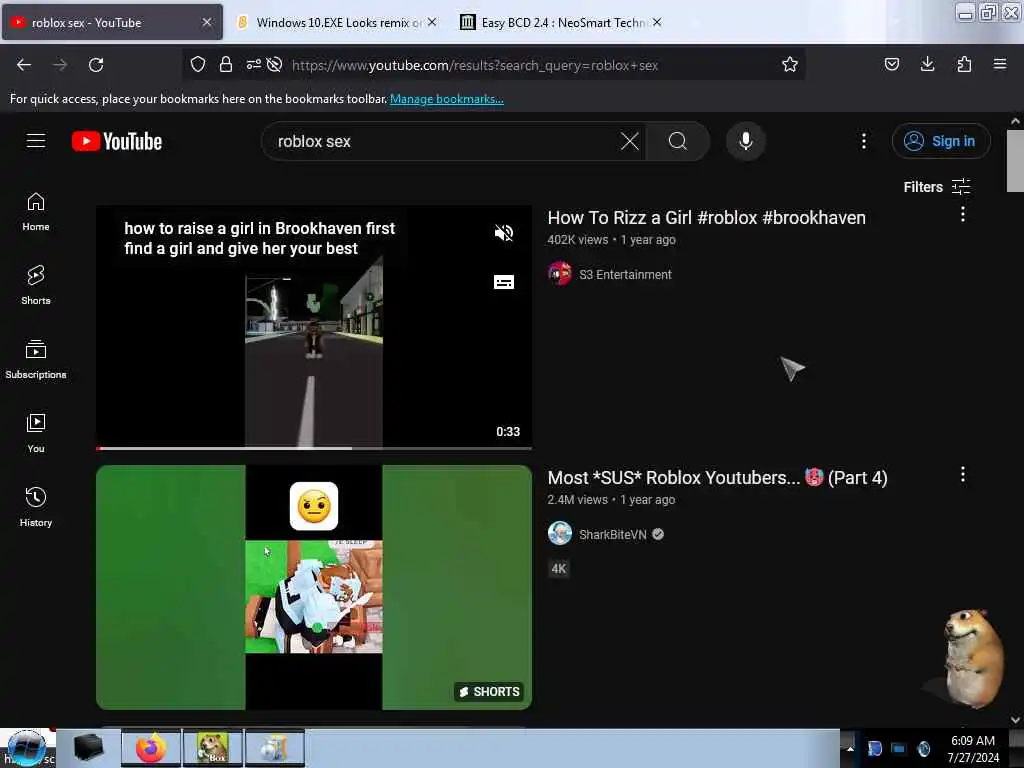
Task: Open the Windows Start orb
Action: coord(26,748)
